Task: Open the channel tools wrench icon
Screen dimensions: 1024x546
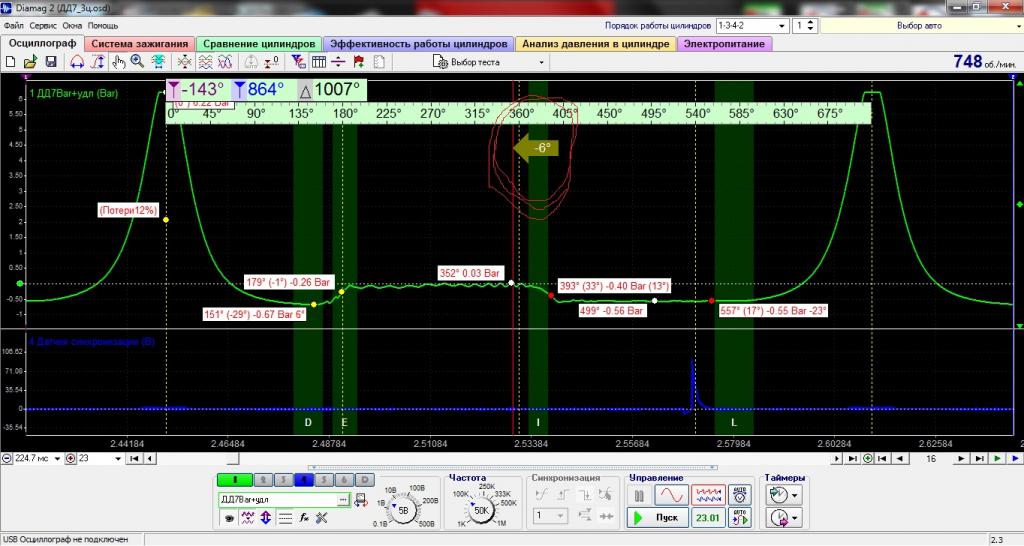Action: point(321,518)
